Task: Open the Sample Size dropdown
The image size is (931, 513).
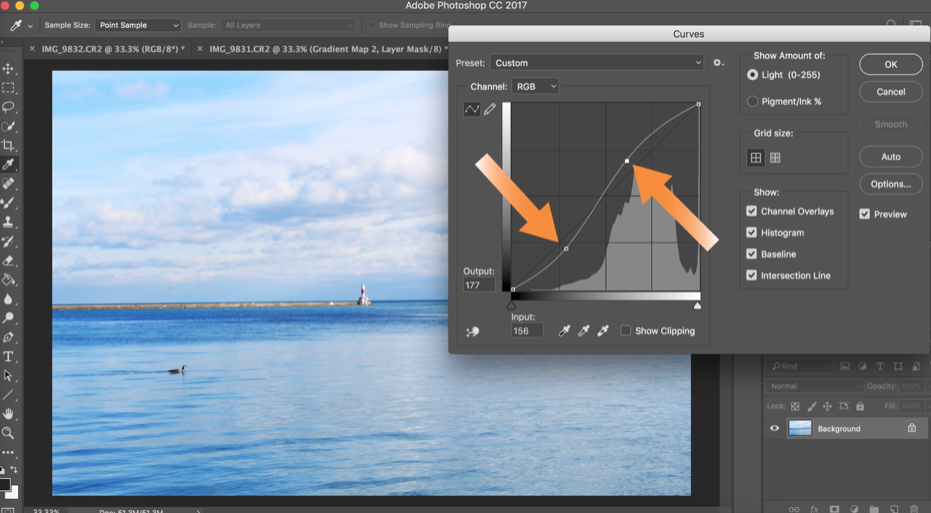Action: coord(138,25)
